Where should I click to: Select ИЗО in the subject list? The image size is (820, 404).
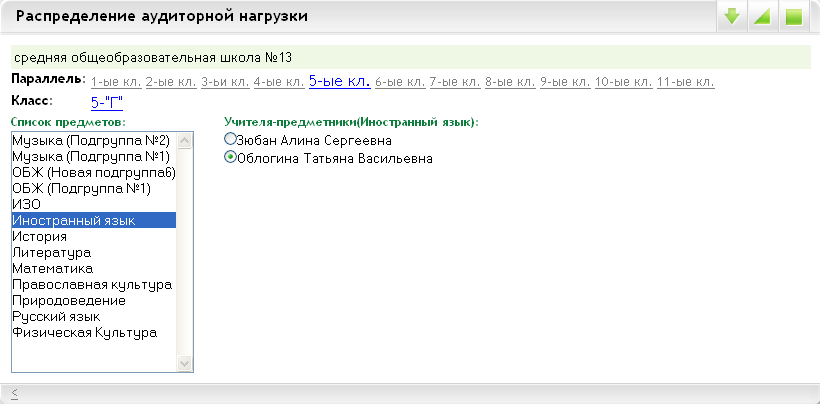click(94, 204)
